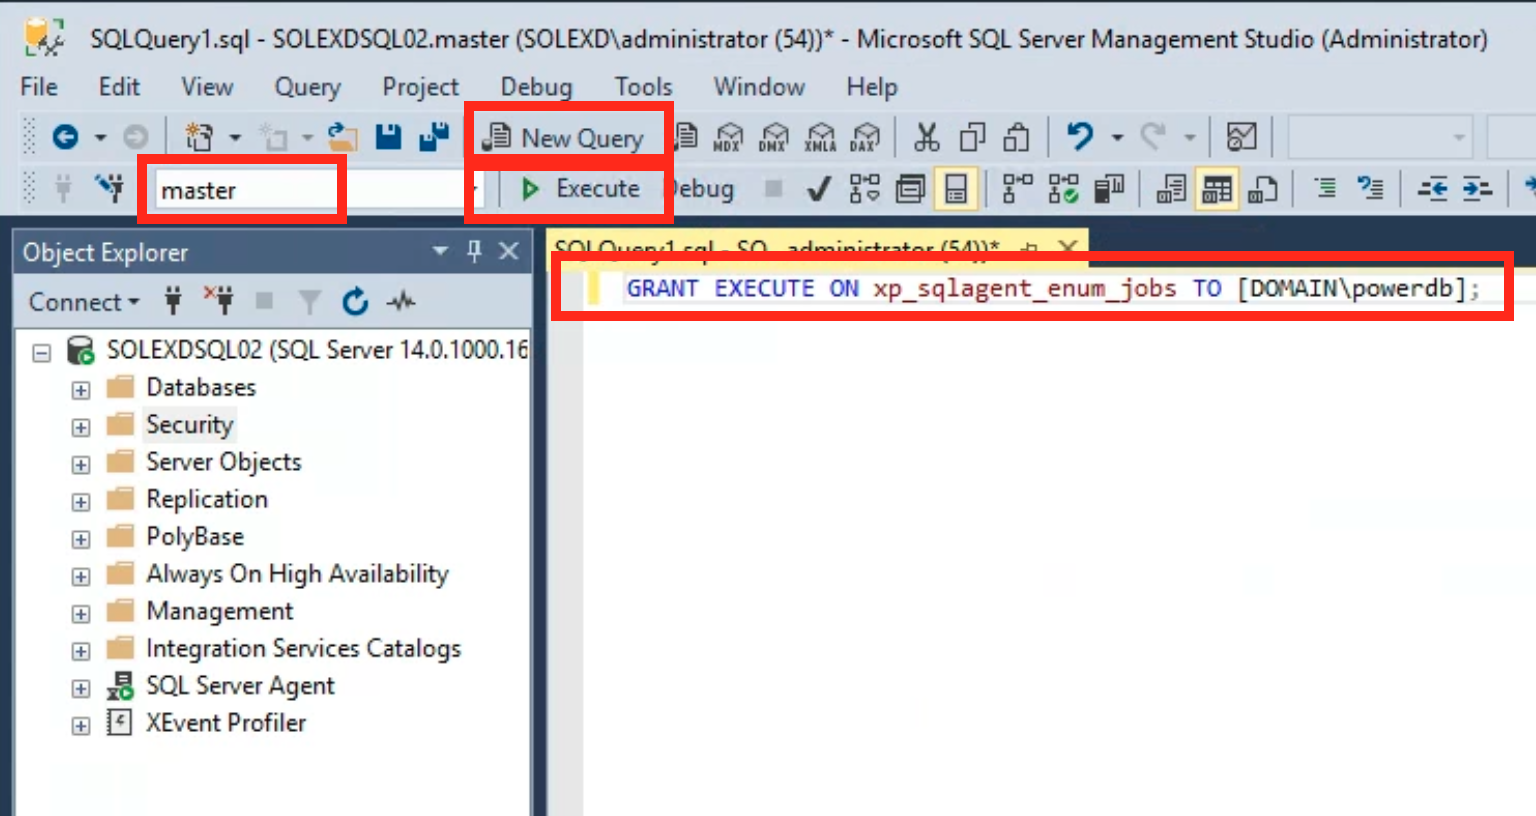Expand the SQL Server Agent node

[81, 687]
